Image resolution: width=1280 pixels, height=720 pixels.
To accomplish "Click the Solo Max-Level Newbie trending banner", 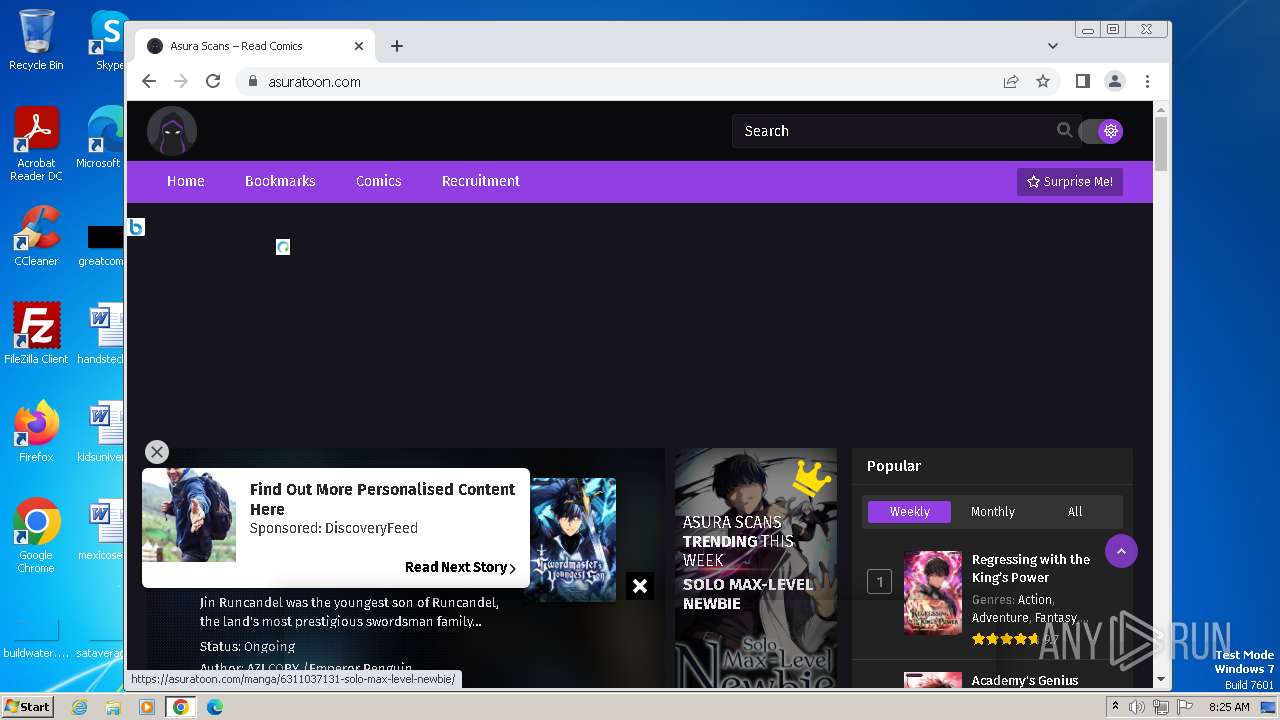I will coord(755,567).
